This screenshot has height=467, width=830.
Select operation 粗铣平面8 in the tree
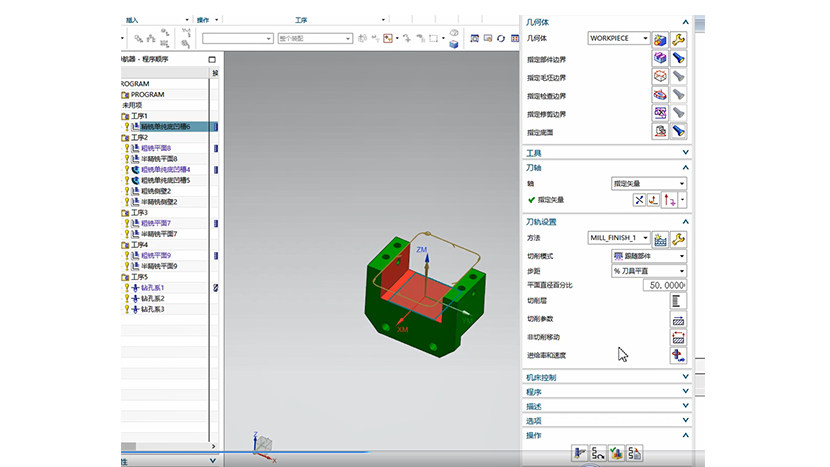(156, 148)
